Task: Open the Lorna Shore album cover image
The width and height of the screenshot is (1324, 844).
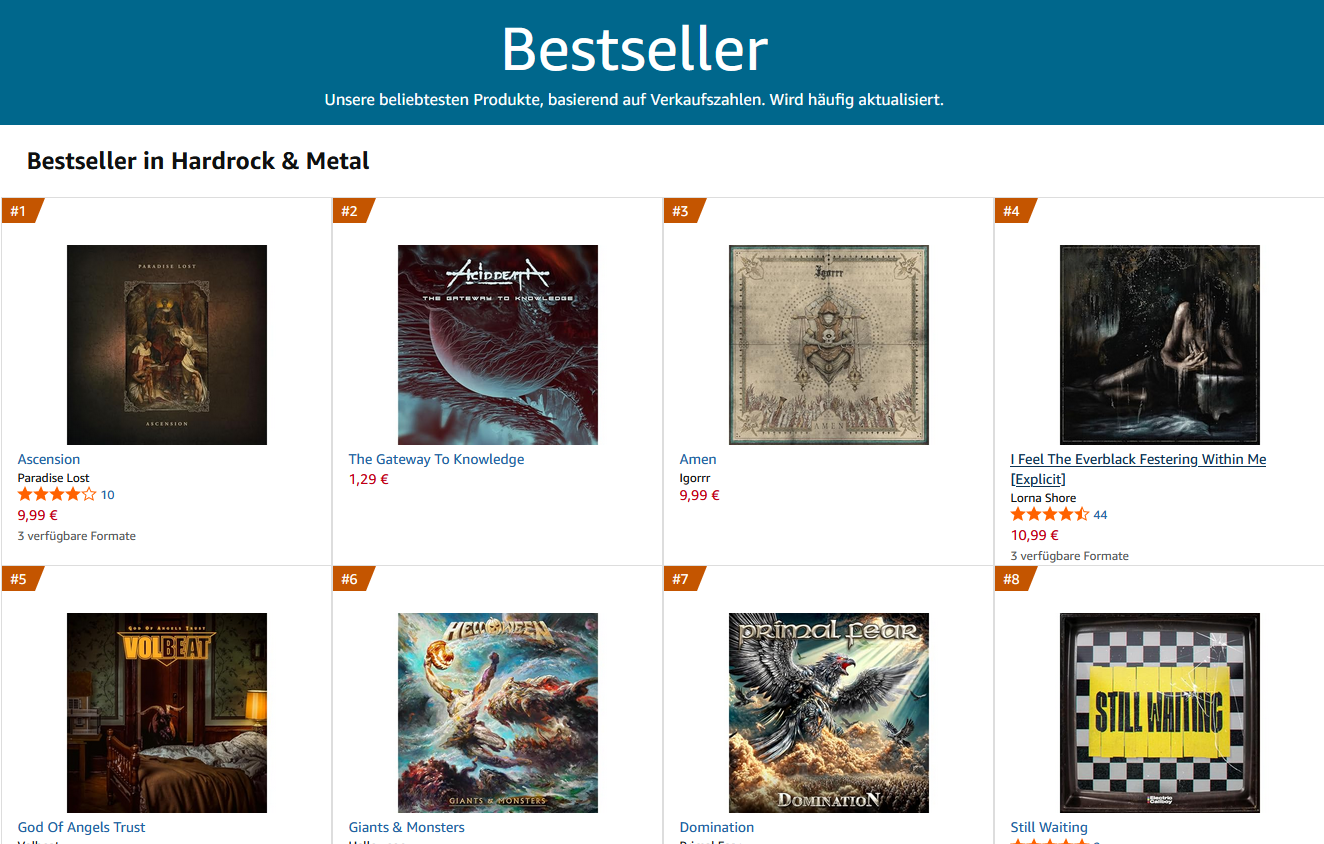Action: click(1160, 345)
